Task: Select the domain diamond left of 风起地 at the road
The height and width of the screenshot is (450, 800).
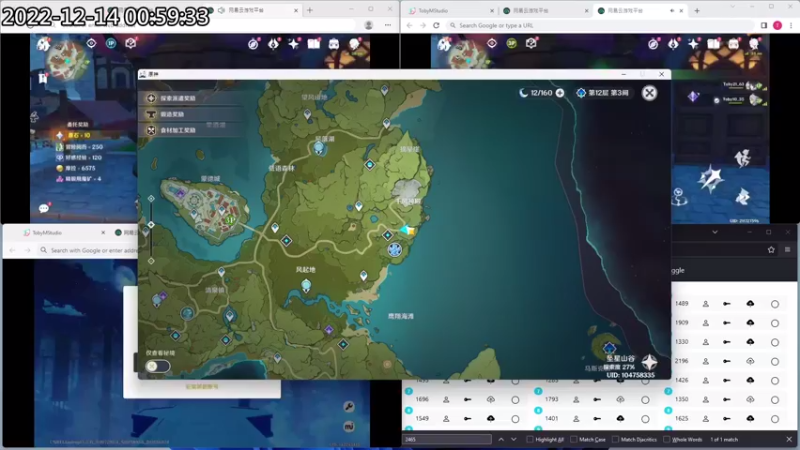Action: [x=287, y=240]
